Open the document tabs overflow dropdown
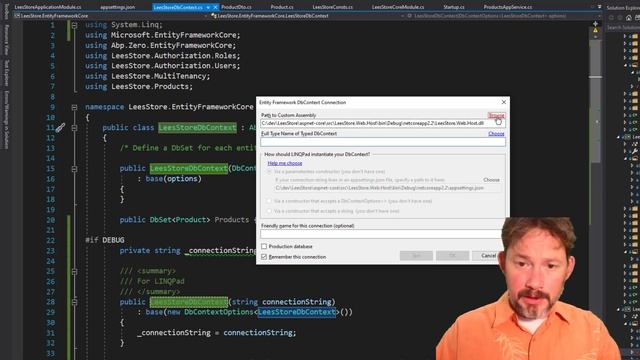640x360 pixels. pos(599,7)
